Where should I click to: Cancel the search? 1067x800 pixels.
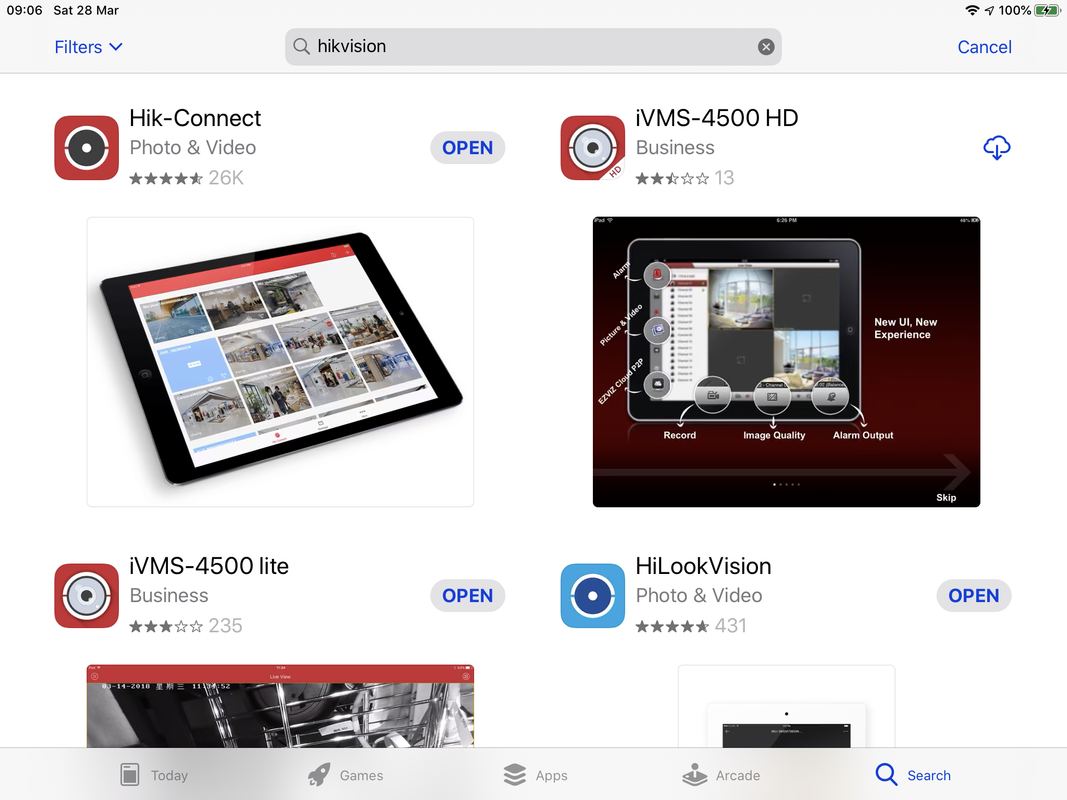(984, 47)
